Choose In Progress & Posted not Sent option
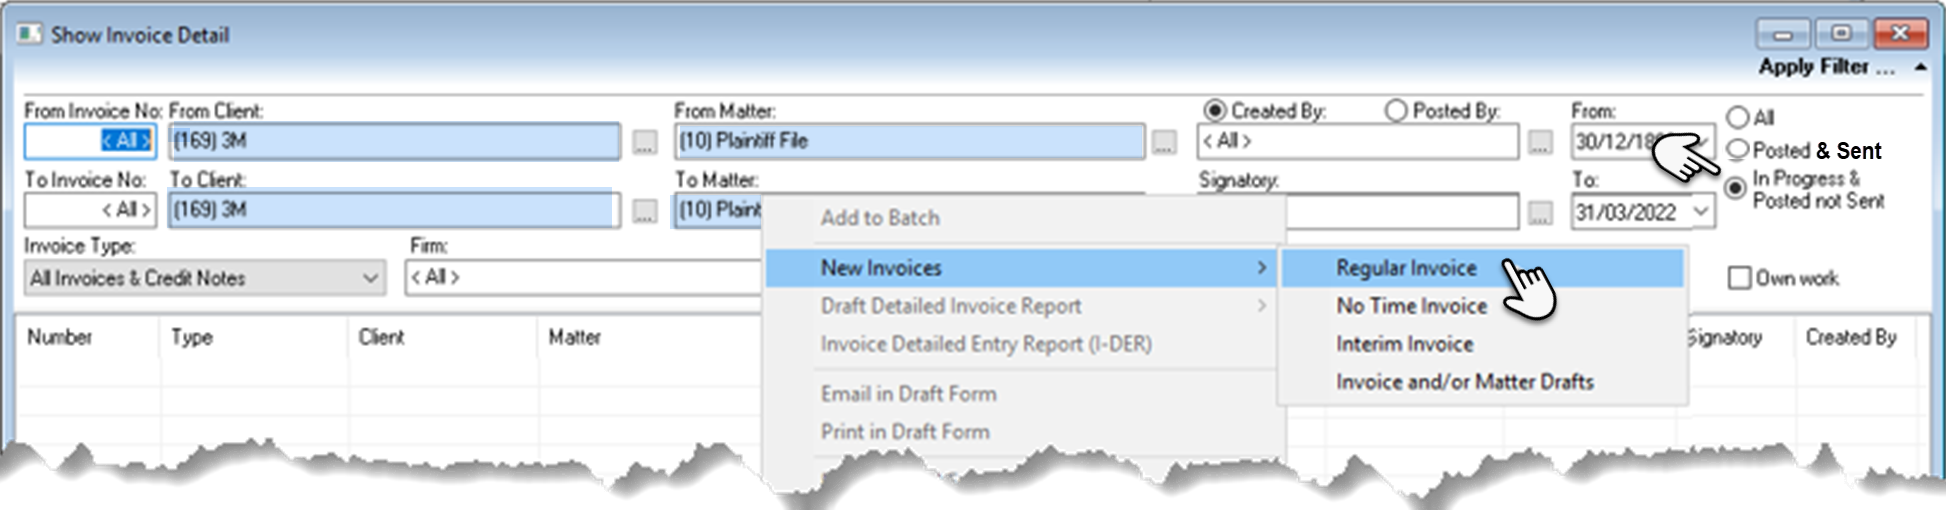 click(x=1738, y=188)
